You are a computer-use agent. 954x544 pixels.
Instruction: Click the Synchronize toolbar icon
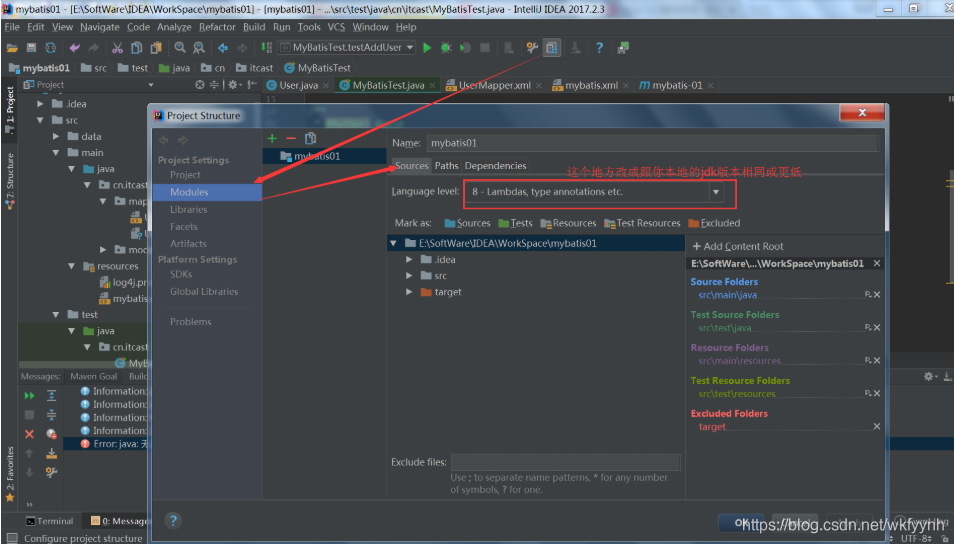tap(51, 47)
